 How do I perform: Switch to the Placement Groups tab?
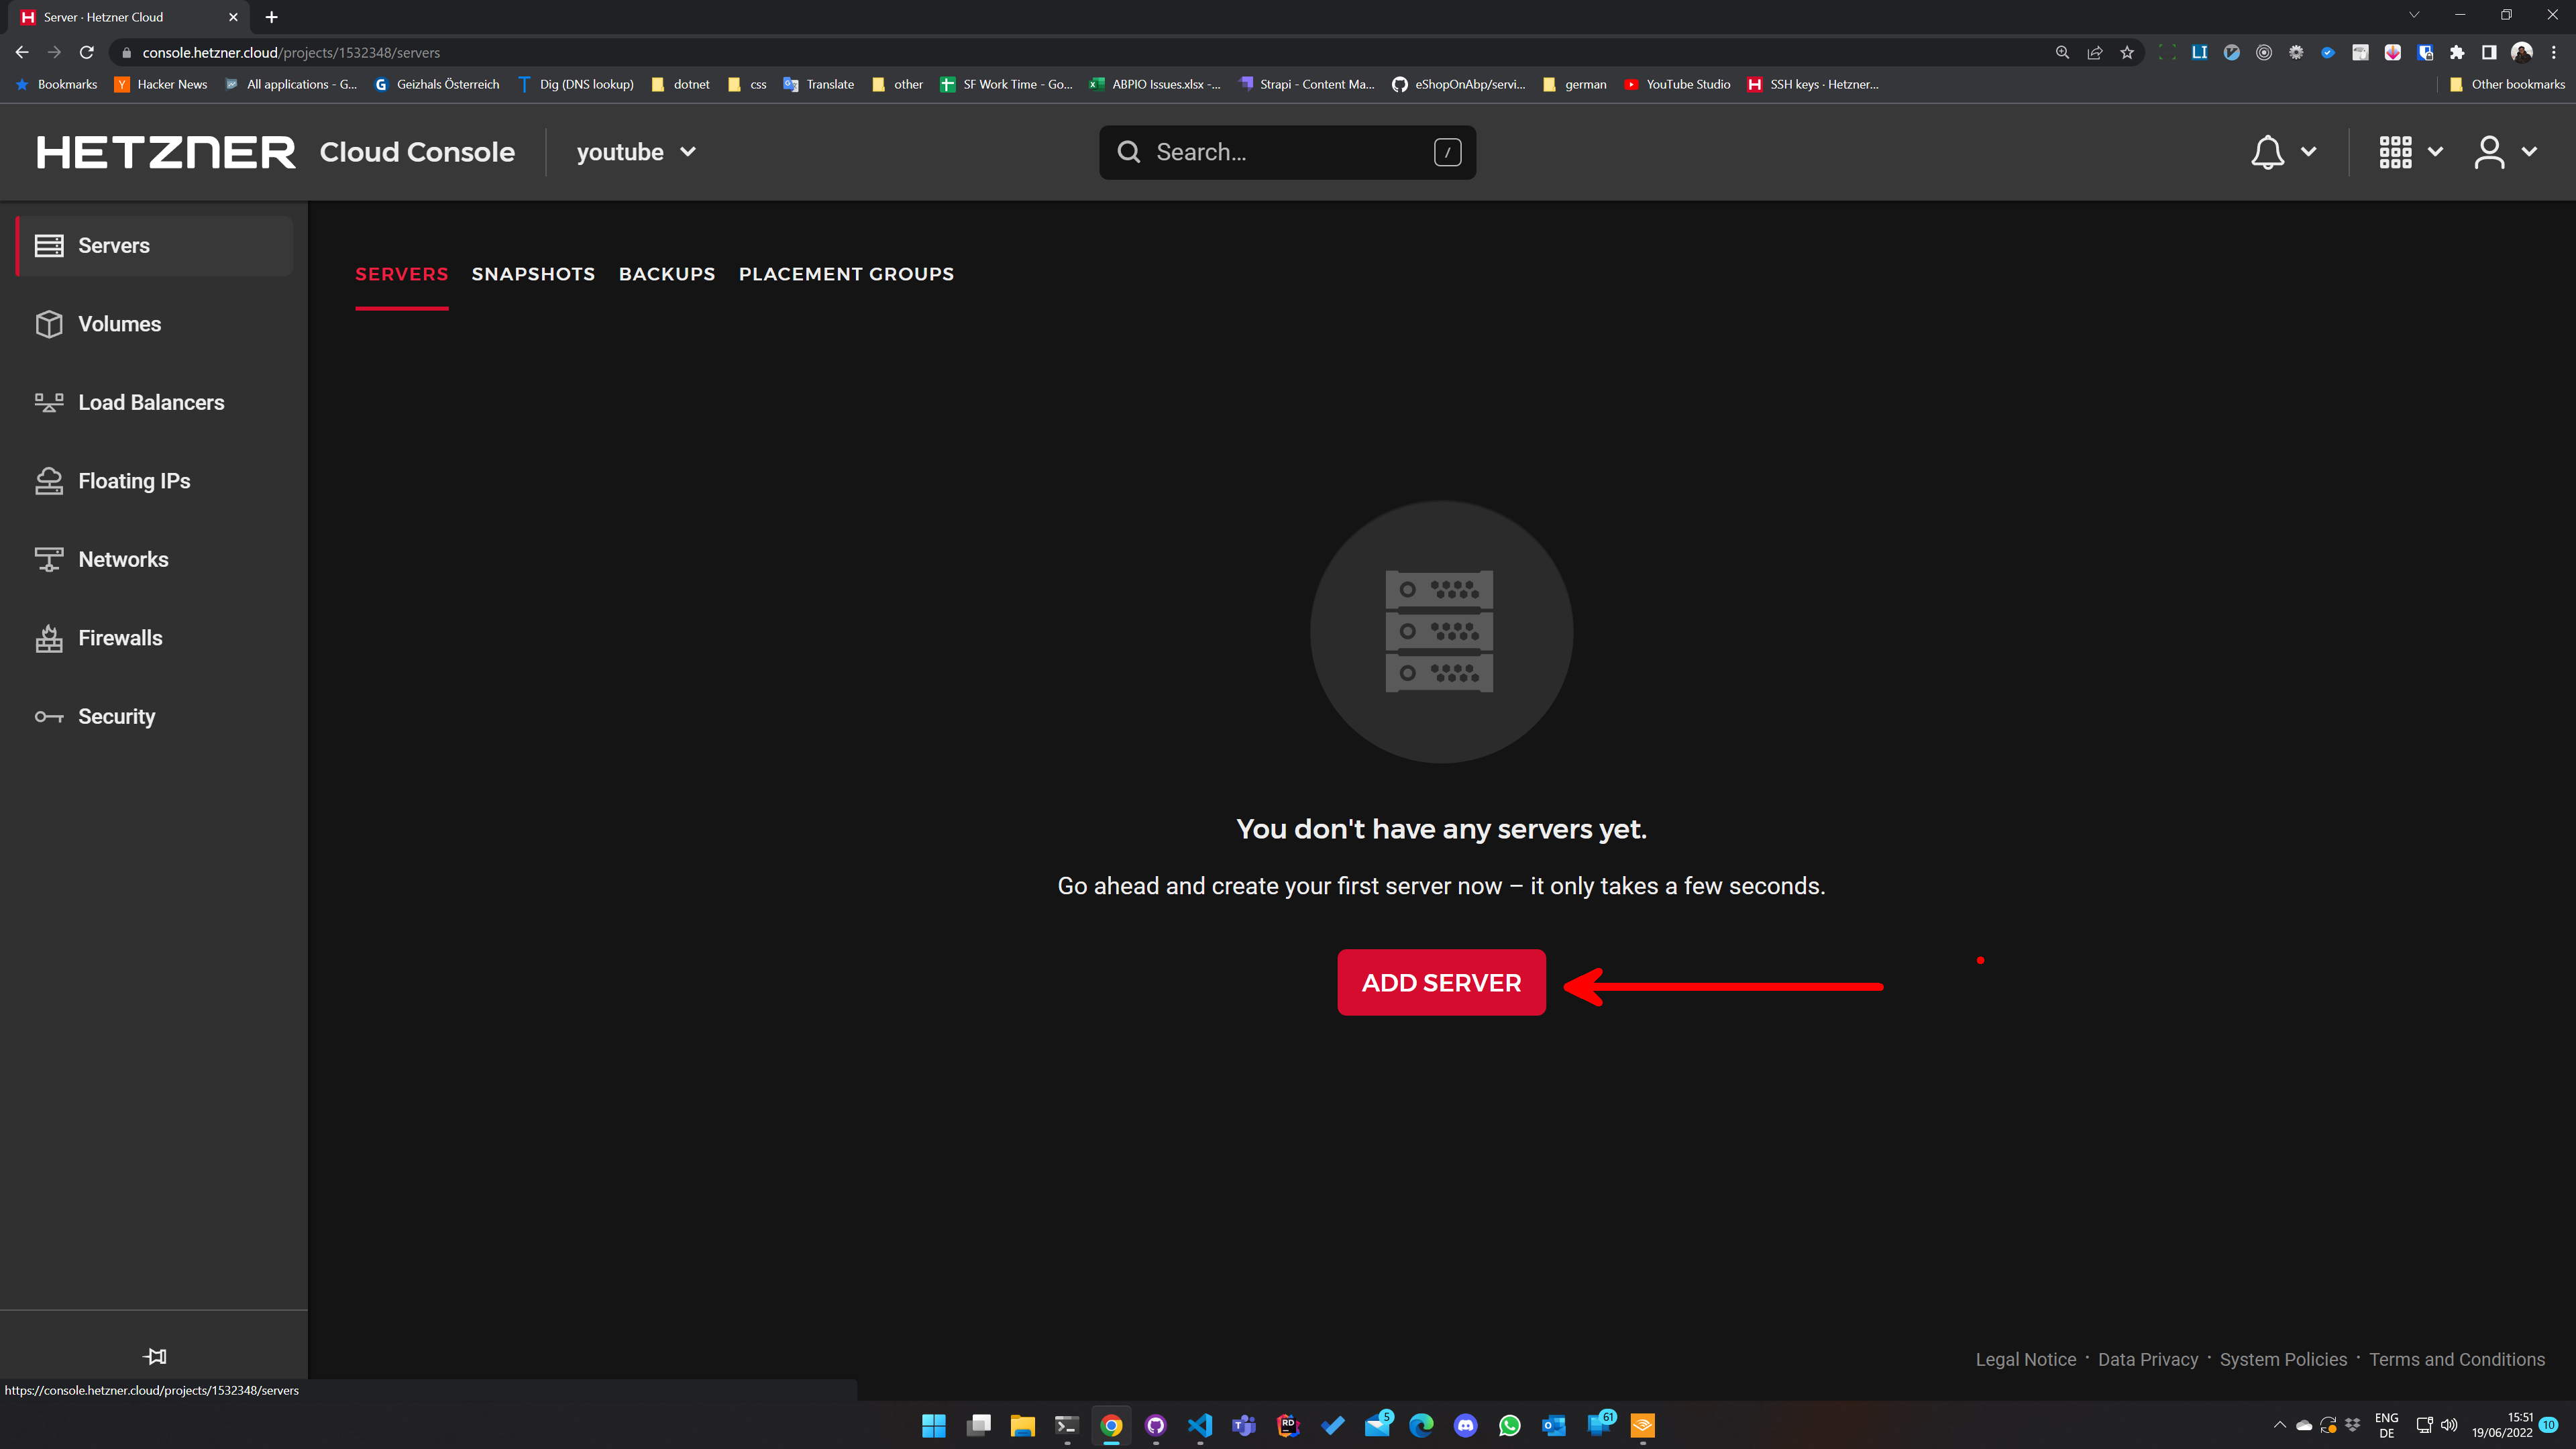tap(846, 274)
